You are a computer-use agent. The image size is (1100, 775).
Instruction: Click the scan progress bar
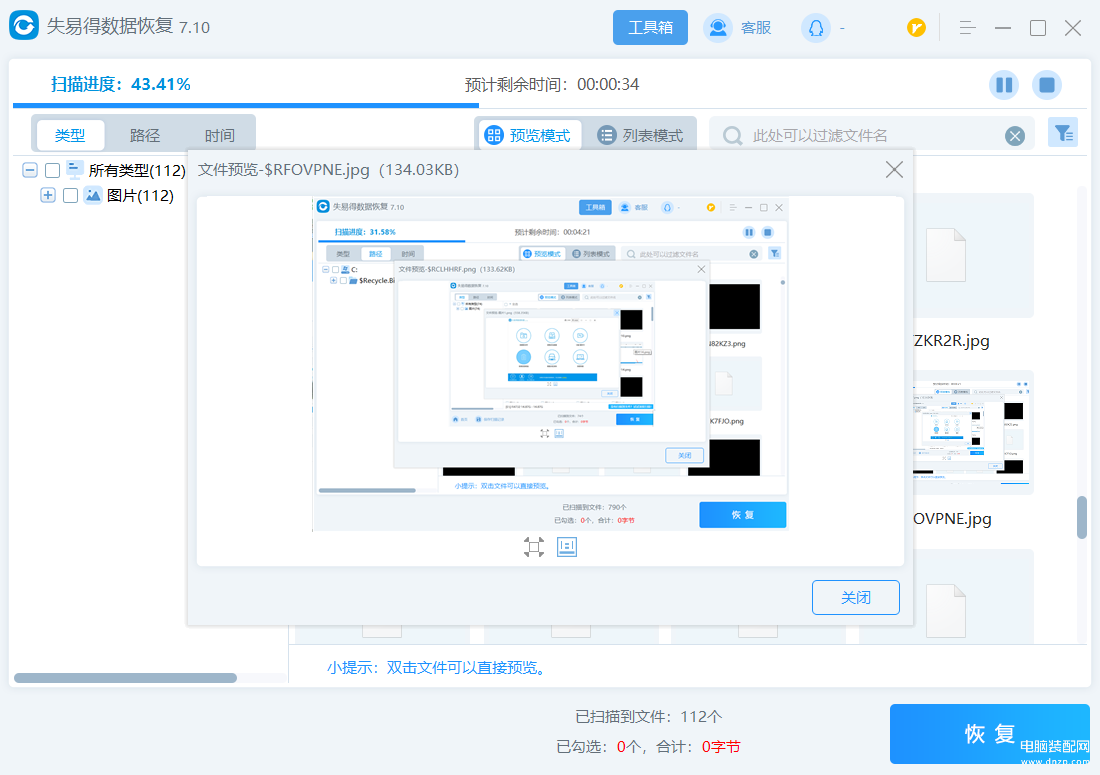[x=246, y=106]
